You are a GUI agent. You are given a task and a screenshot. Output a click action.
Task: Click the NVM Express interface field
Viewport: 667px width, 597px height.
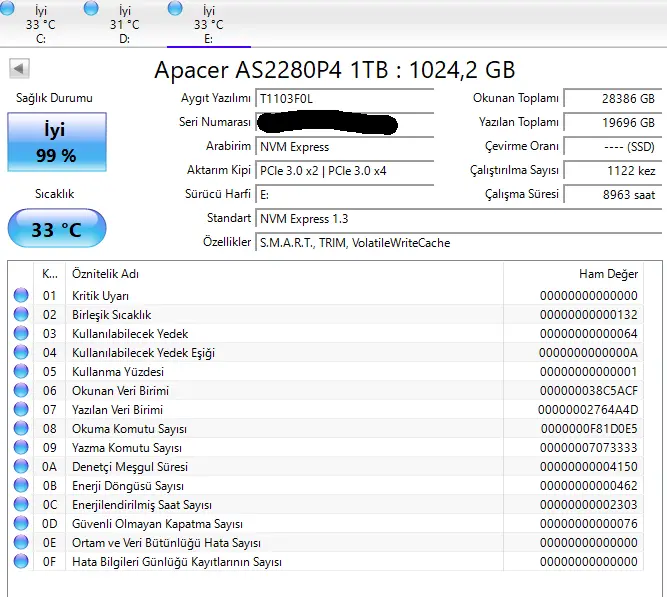pyautogui.click(x=345, y=147)
